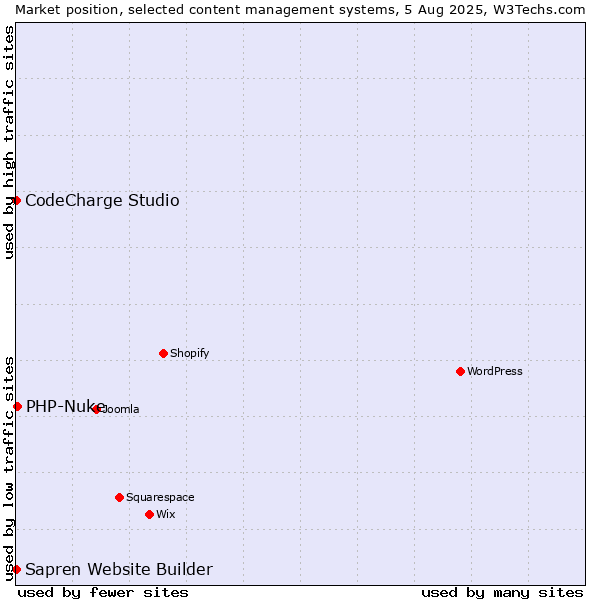600x600 pixels.
Task: Click the 'Shopify' label text
Action: 189,353
